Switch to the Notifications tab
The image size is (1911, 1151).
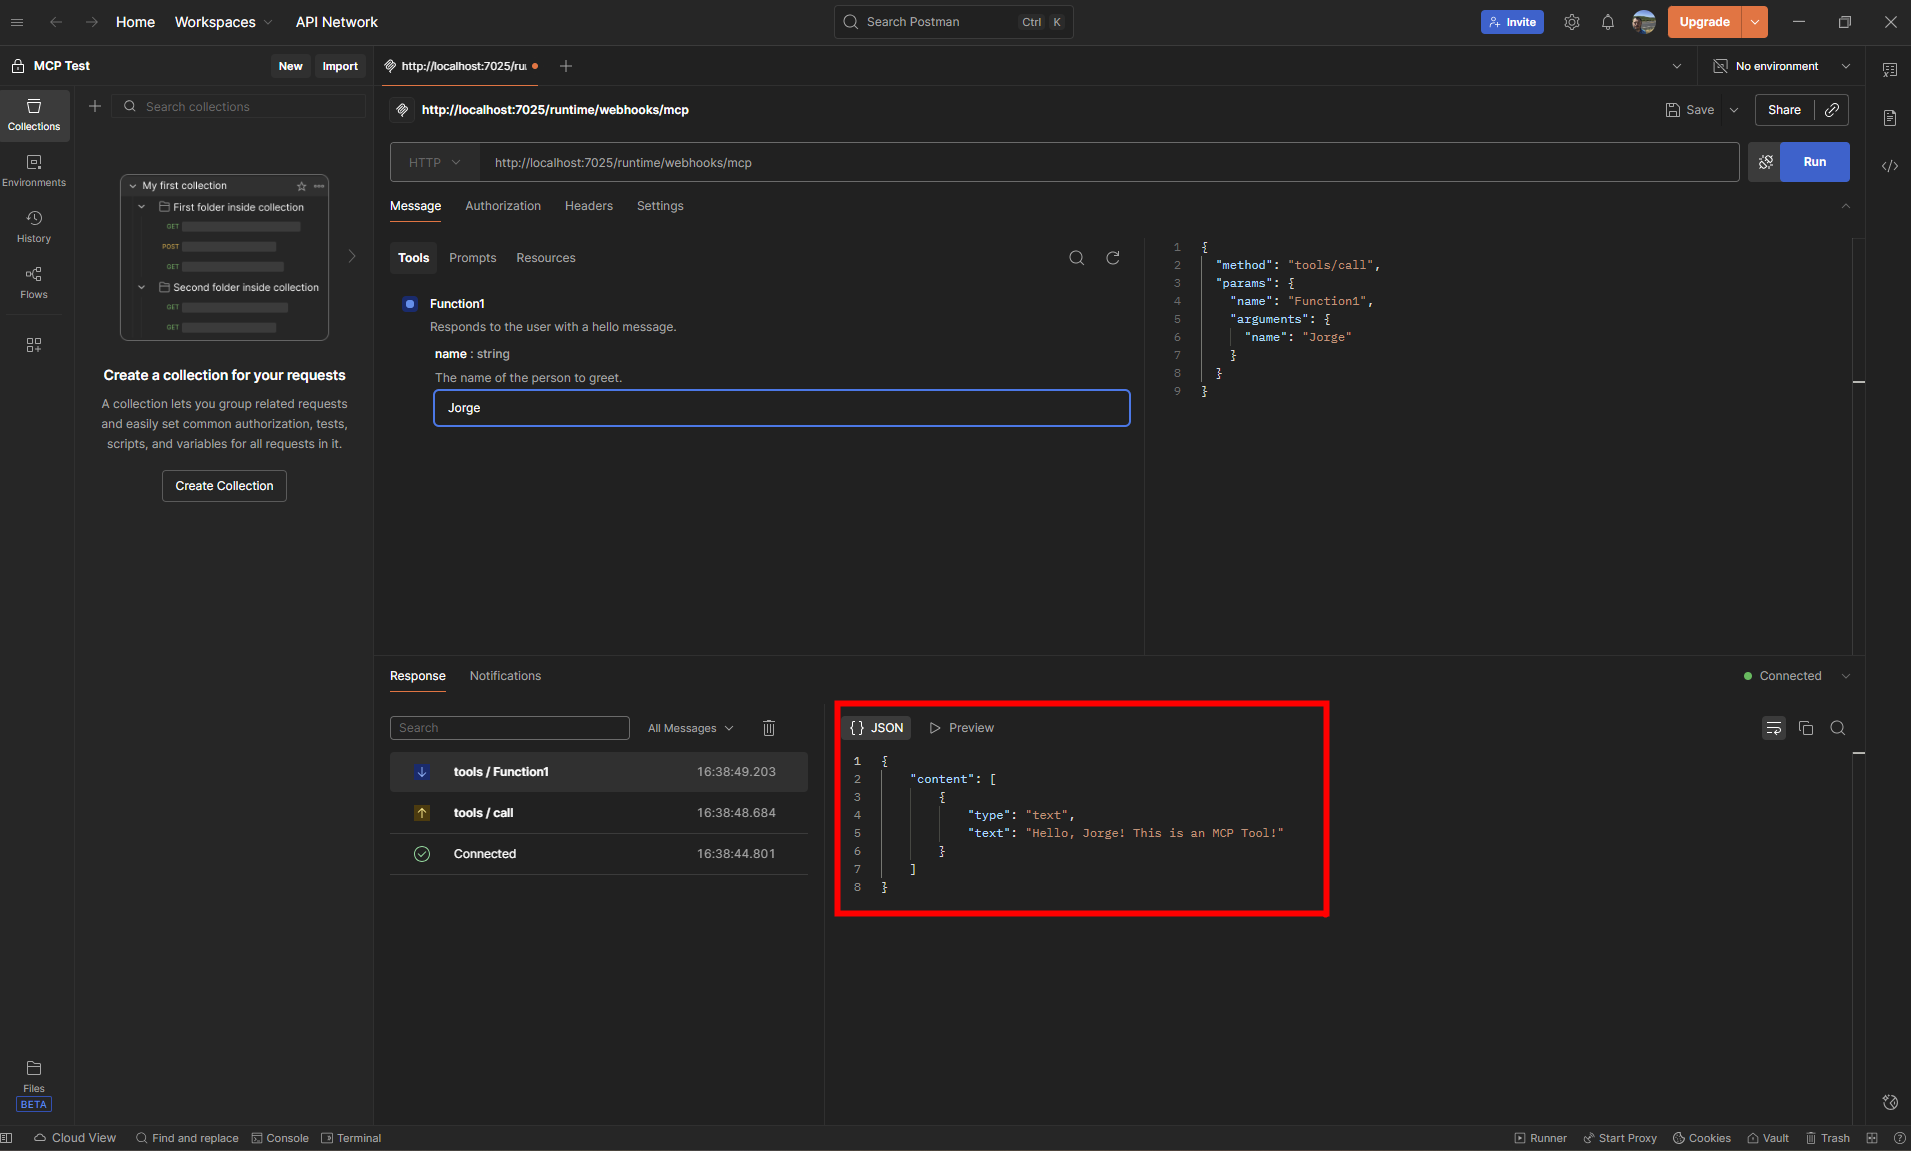505,676
